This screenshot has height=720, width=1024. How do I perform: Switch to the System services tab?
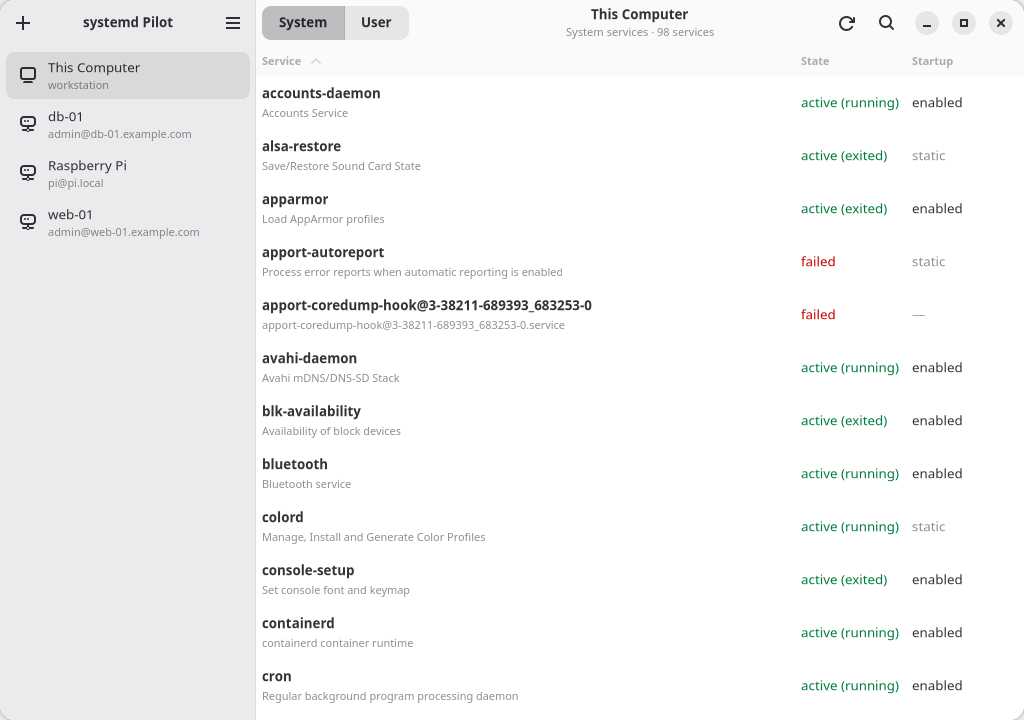click(303, 23)
